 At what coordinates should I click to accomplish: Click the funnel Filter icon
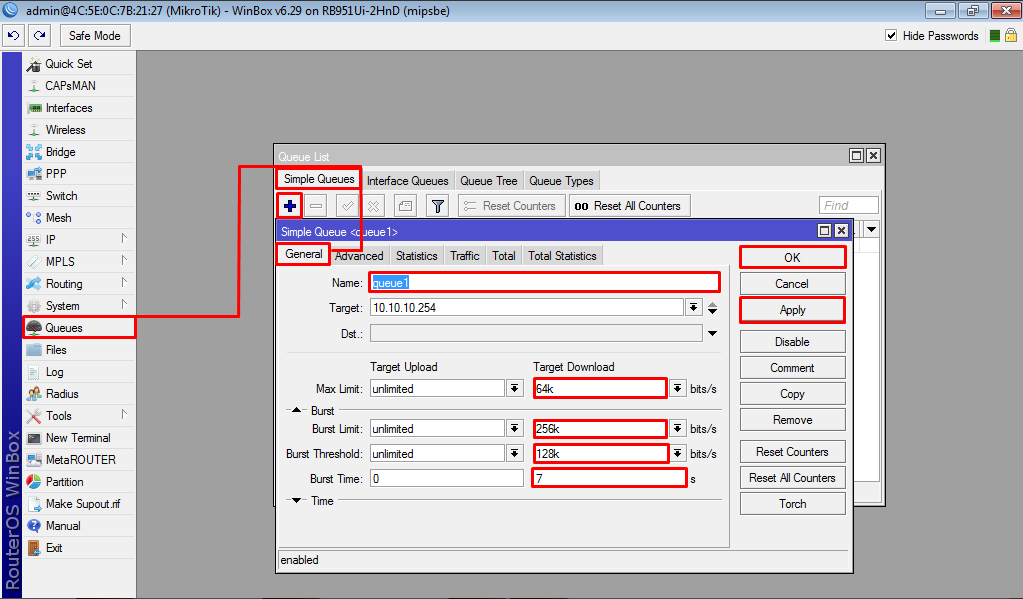438,206
